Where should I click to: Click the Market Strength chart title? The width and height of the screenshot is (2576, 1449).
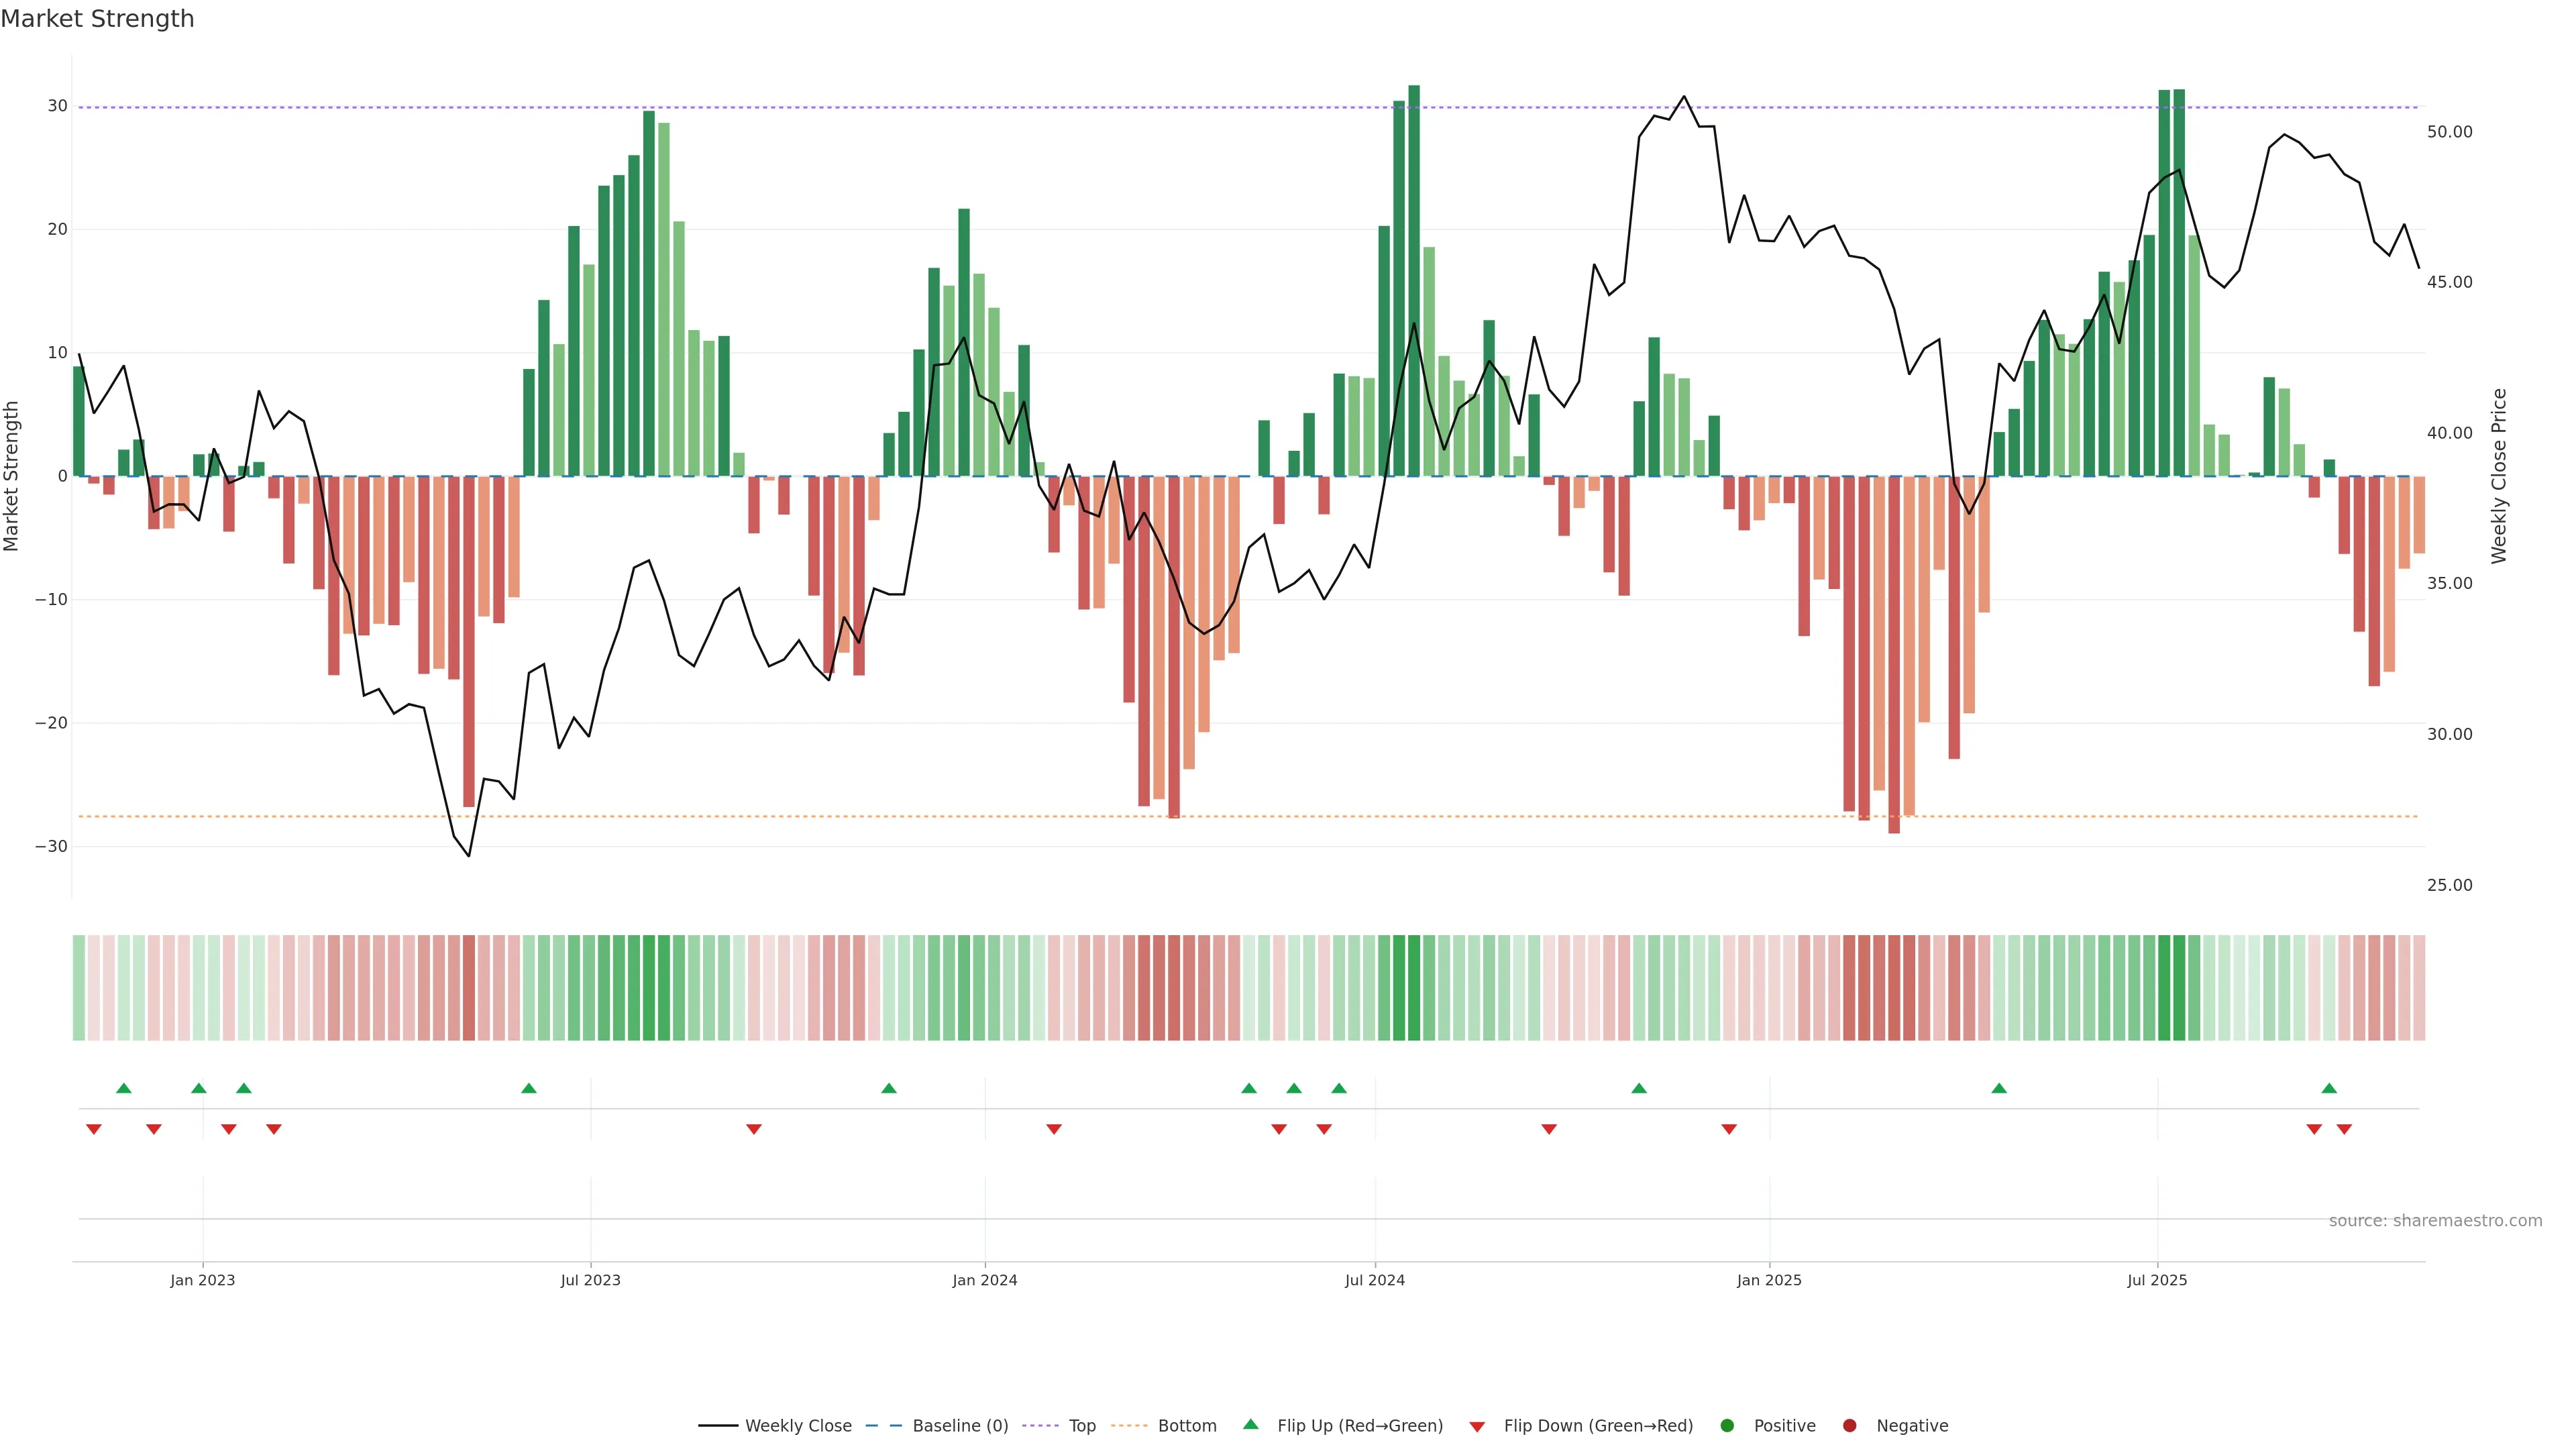[97, 19]
